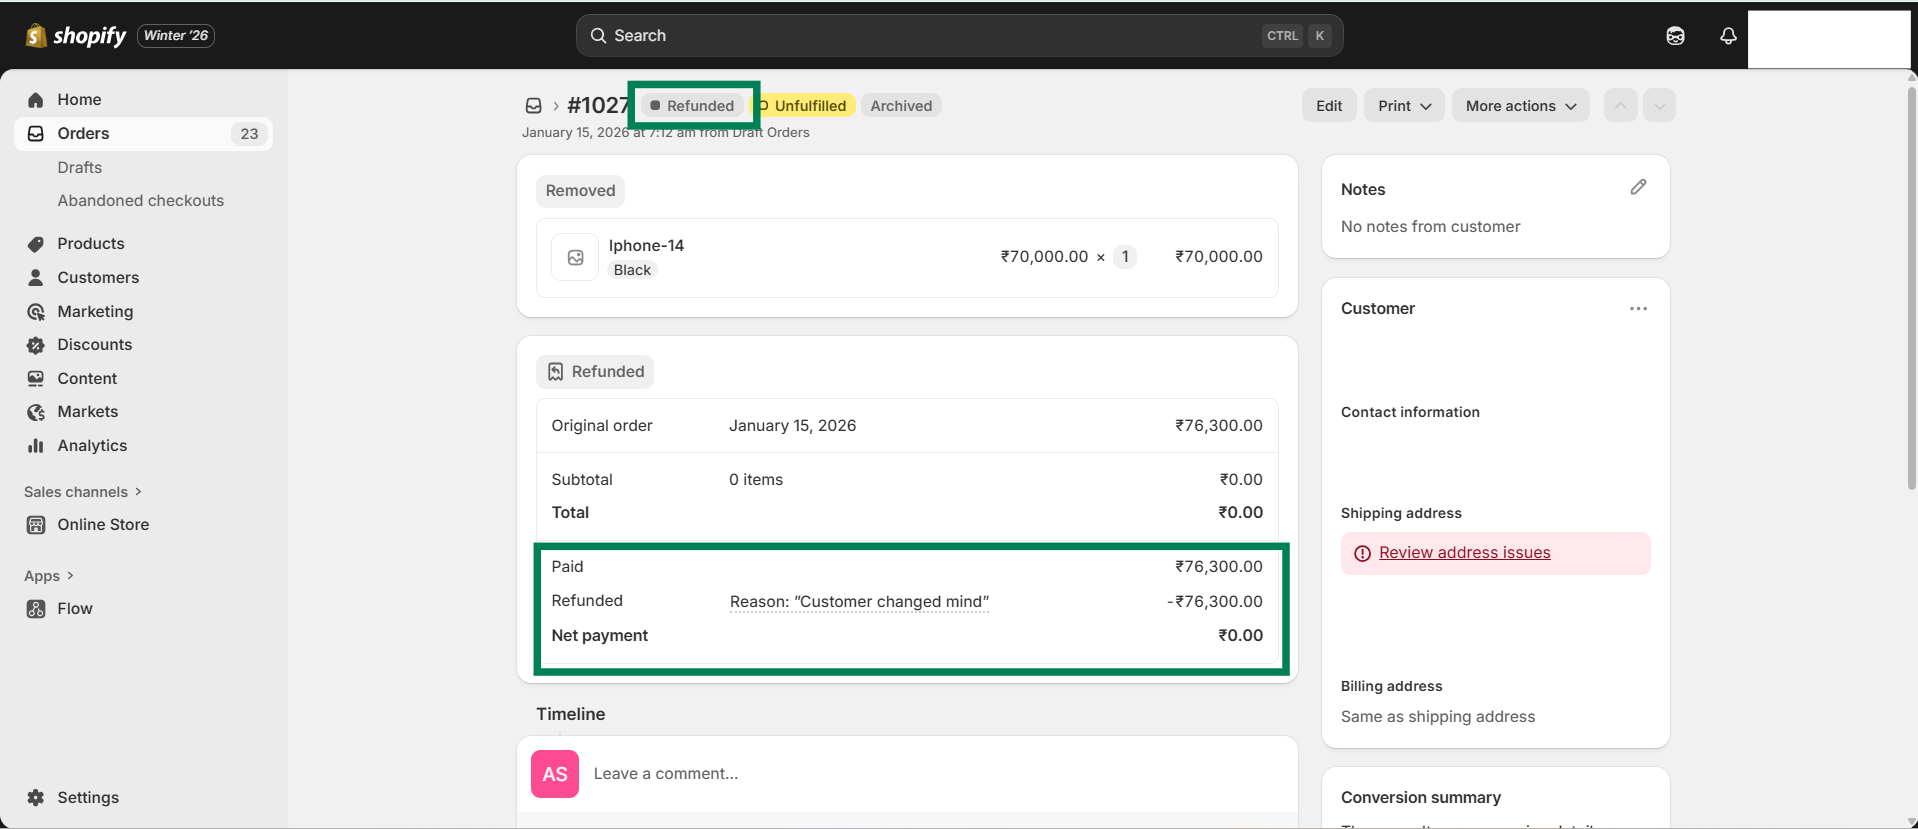Go to the next order with the down arrow

click(1659, 106)
